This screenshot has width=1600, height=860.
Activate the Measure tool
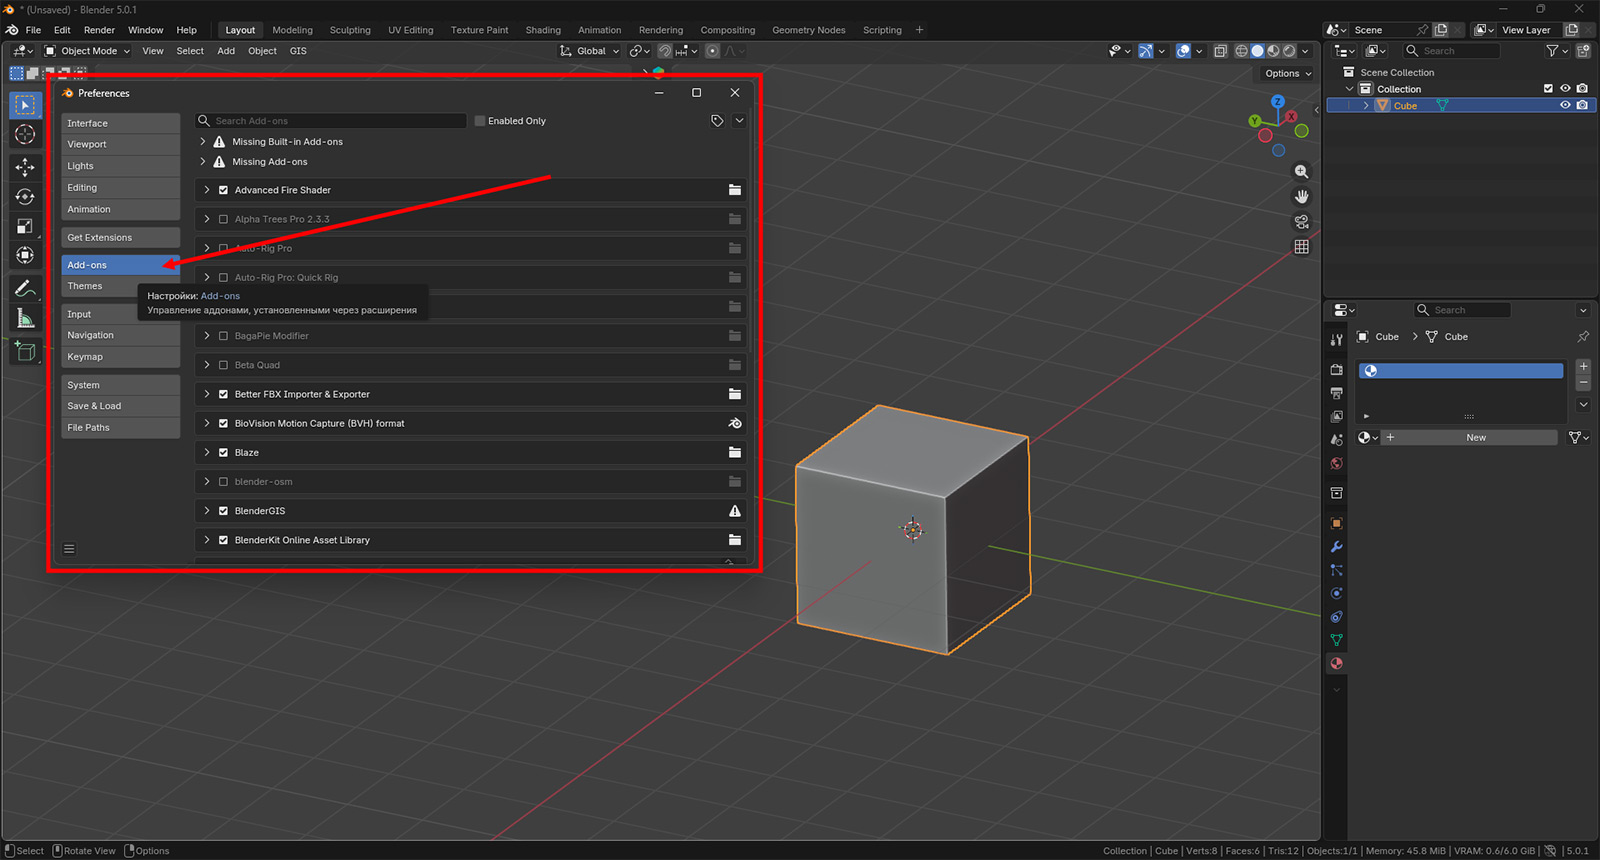click(25, 319)
